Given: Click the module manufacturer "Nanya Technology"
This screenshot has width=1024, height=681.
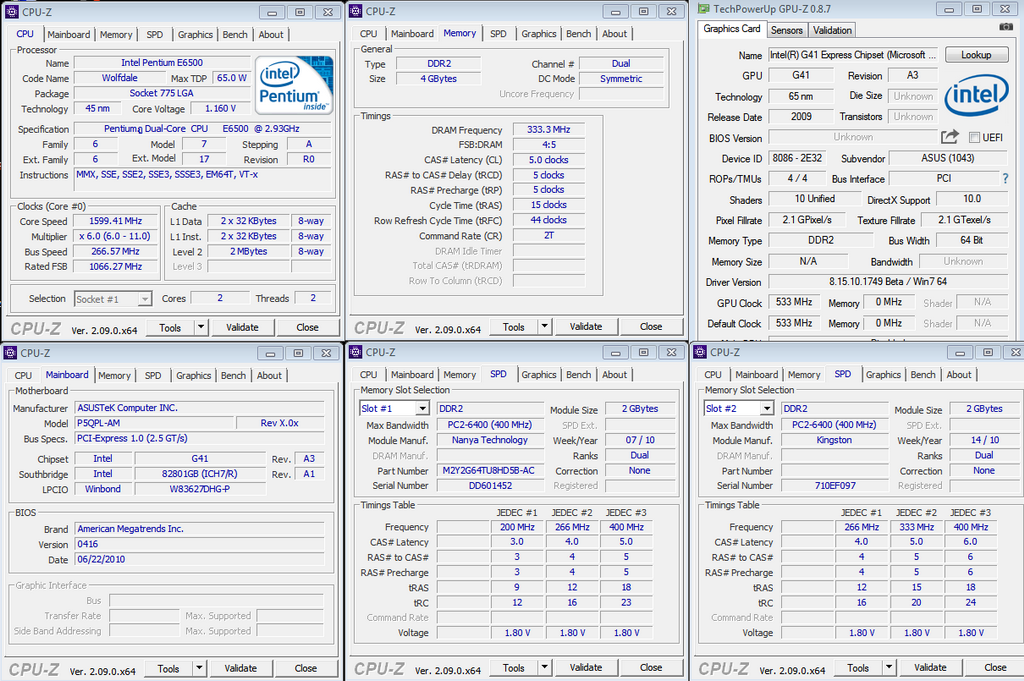Looking at the screenshot, I should point(490,440).
